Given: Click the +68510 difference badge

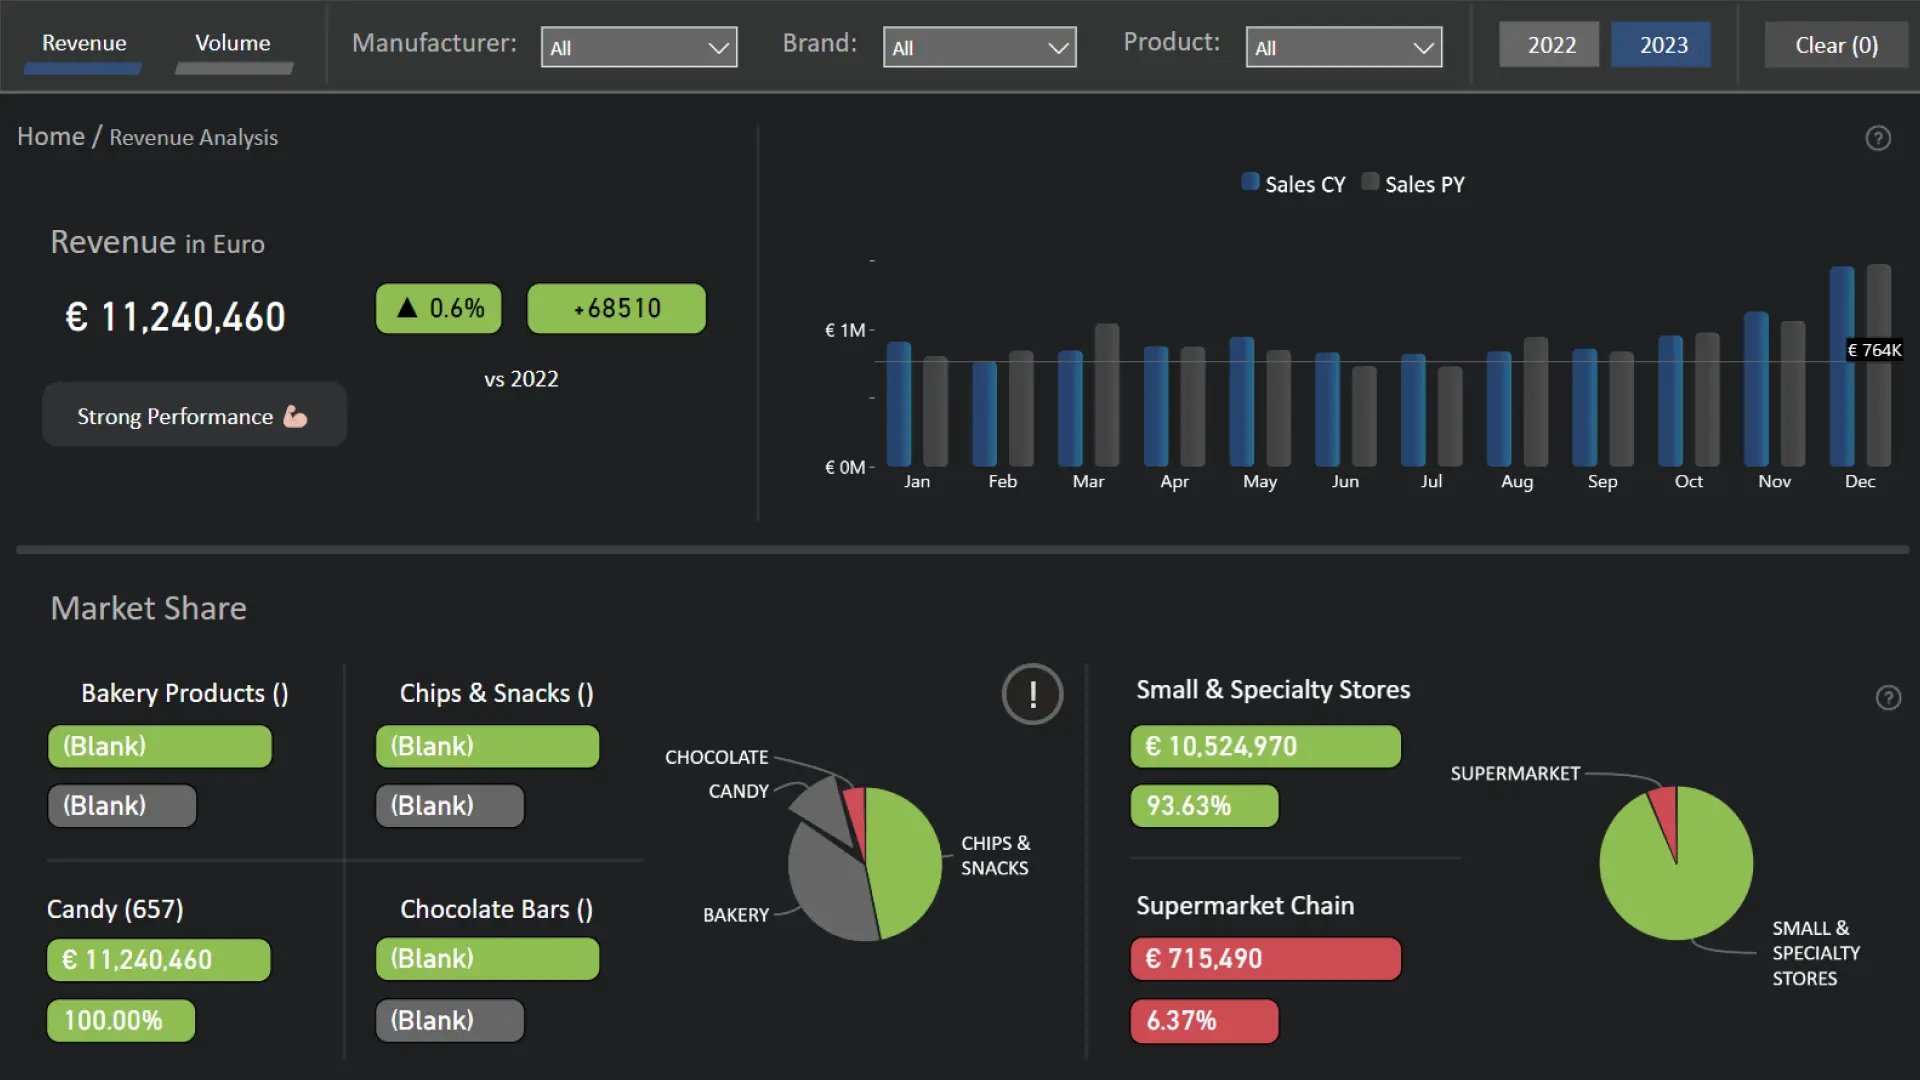Looking at the screenshot, I should pos(616,308).
